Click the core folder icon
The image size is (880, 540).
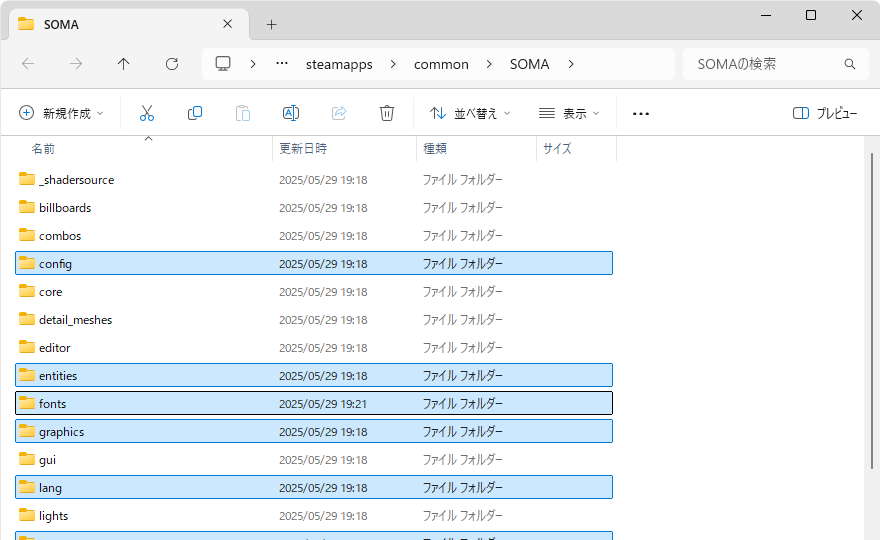(x=26, y=291)
